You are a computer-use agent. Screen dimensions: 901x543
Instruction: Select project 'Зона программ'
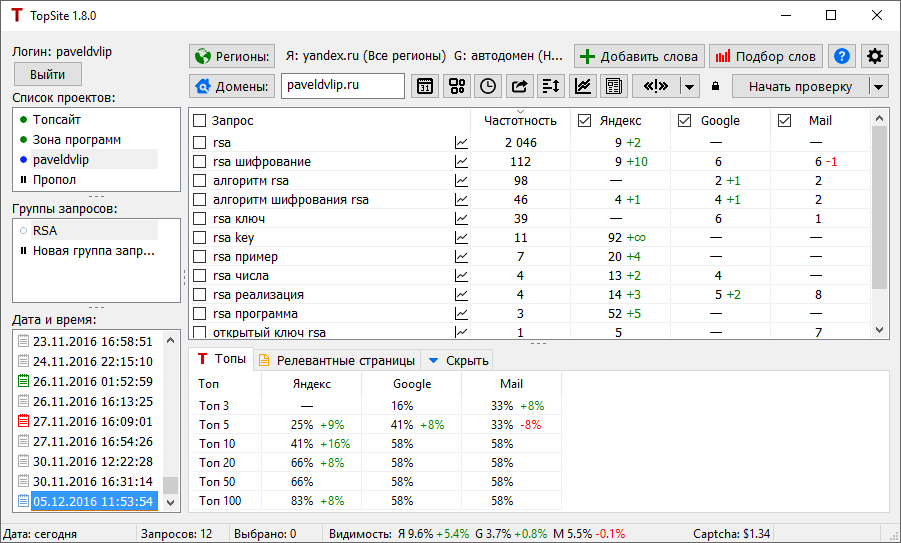(x=76, y=140)
